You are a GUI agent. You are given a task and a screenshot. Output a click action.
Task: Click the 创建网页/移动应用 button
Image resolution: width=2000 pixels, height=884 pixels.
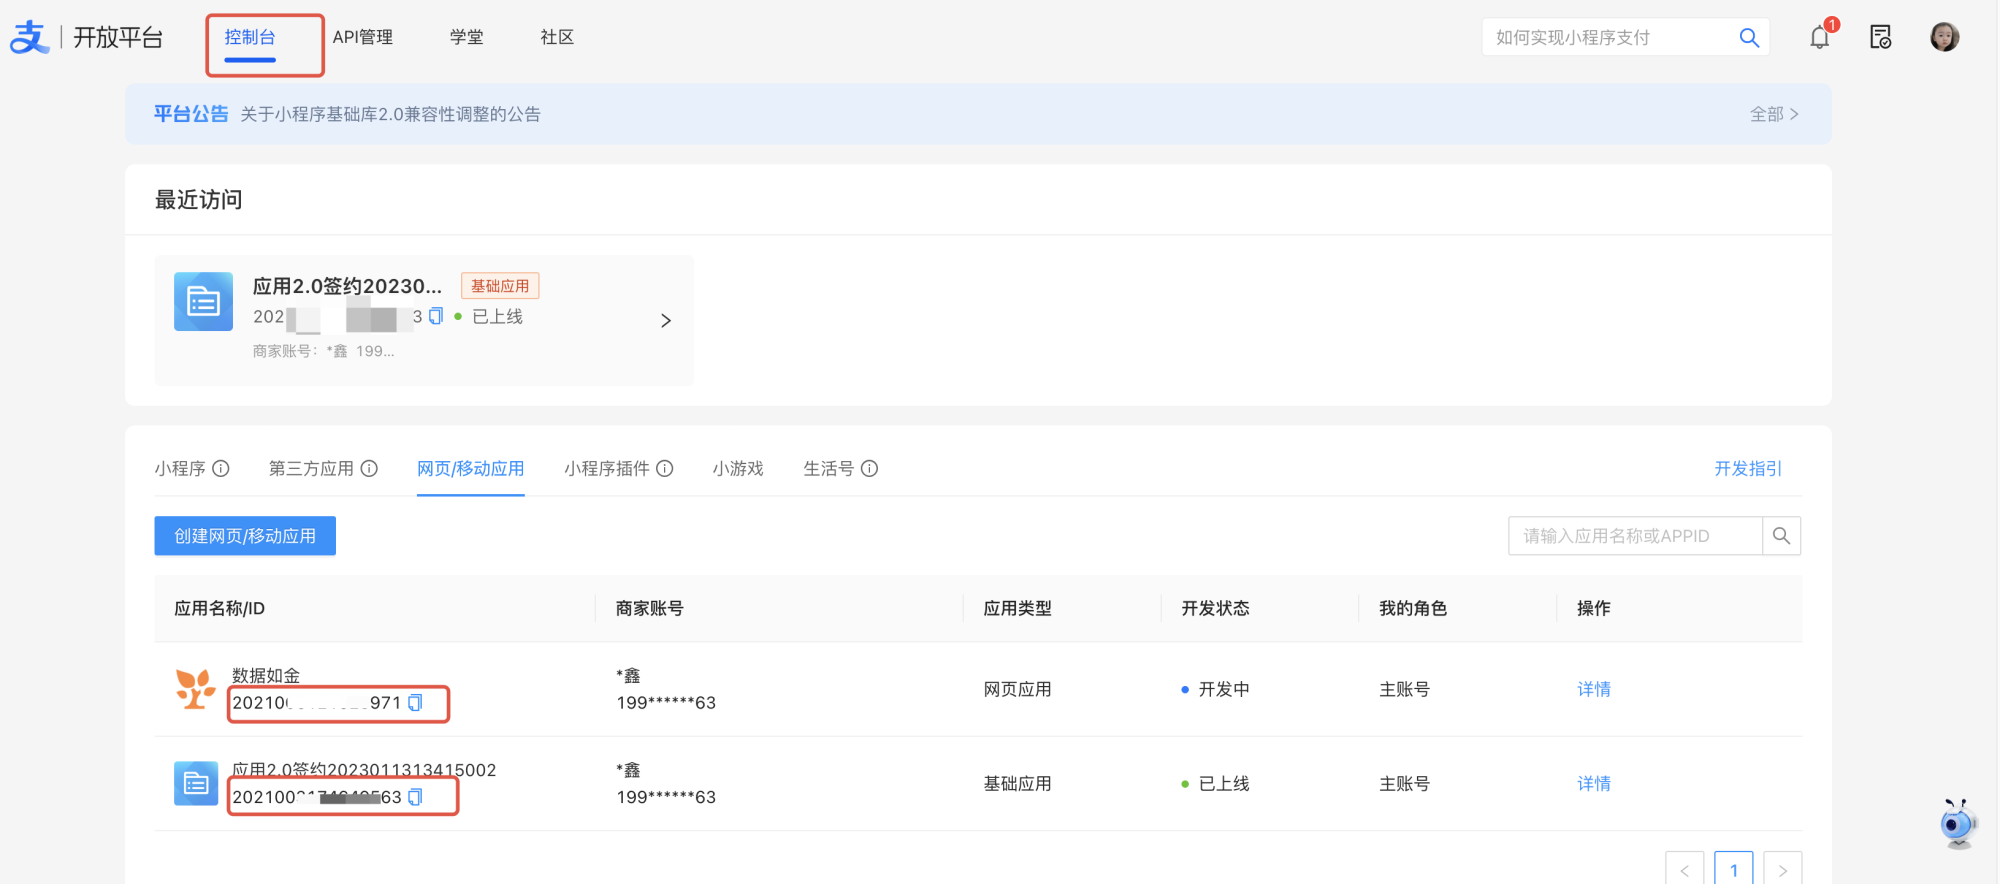[245, 536]
